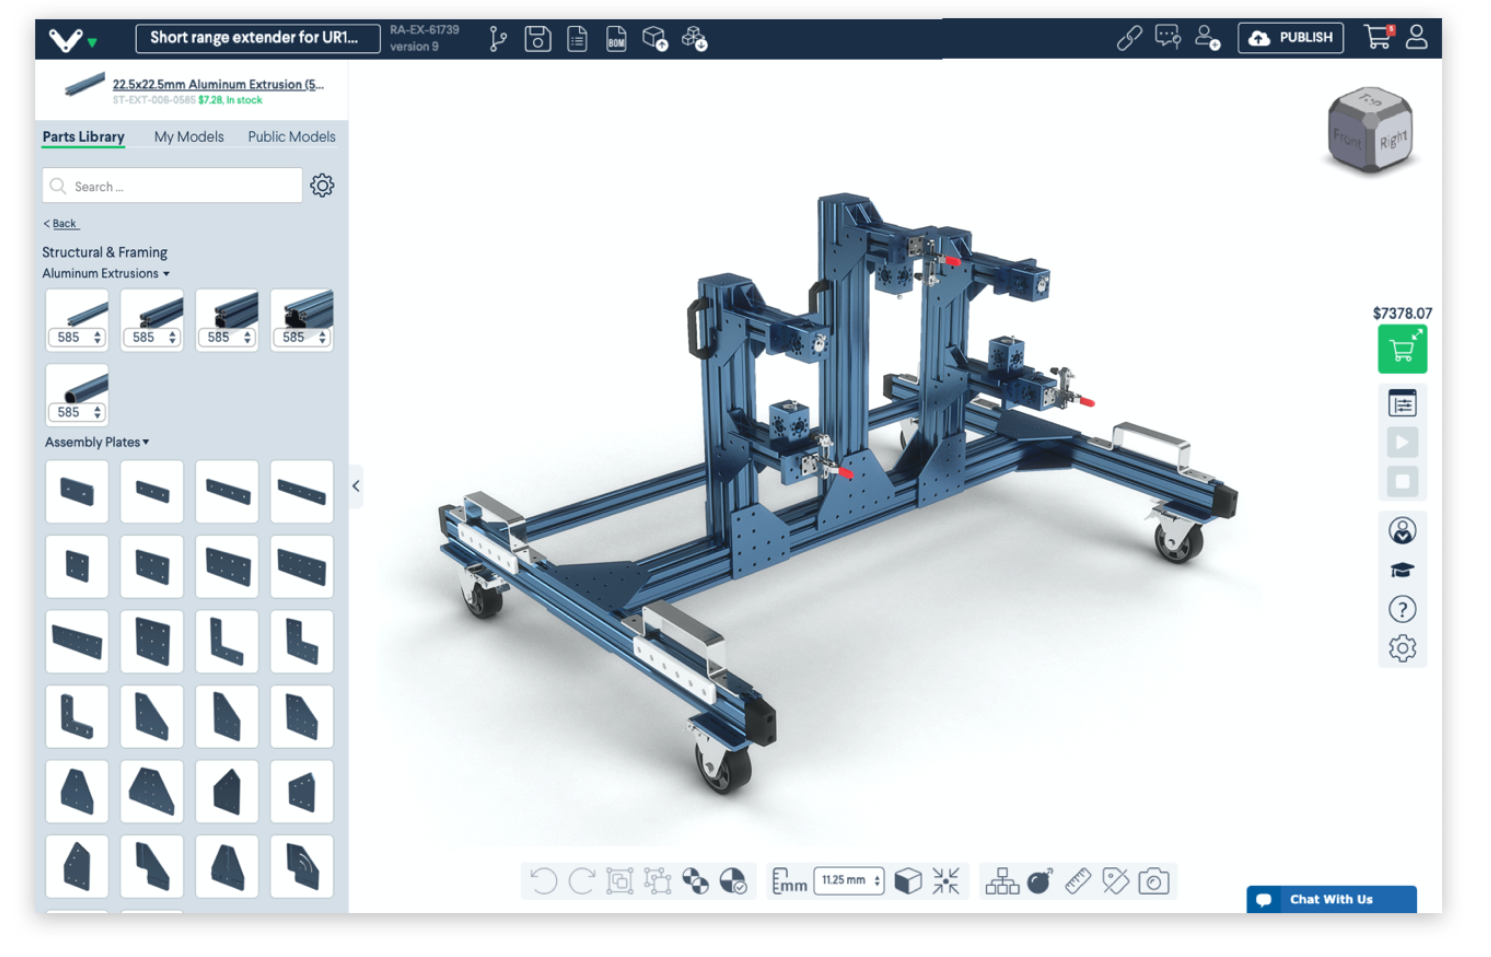
Task: Switch to the My Models tab
Action: pyautogui.click(x=188, y=137)
